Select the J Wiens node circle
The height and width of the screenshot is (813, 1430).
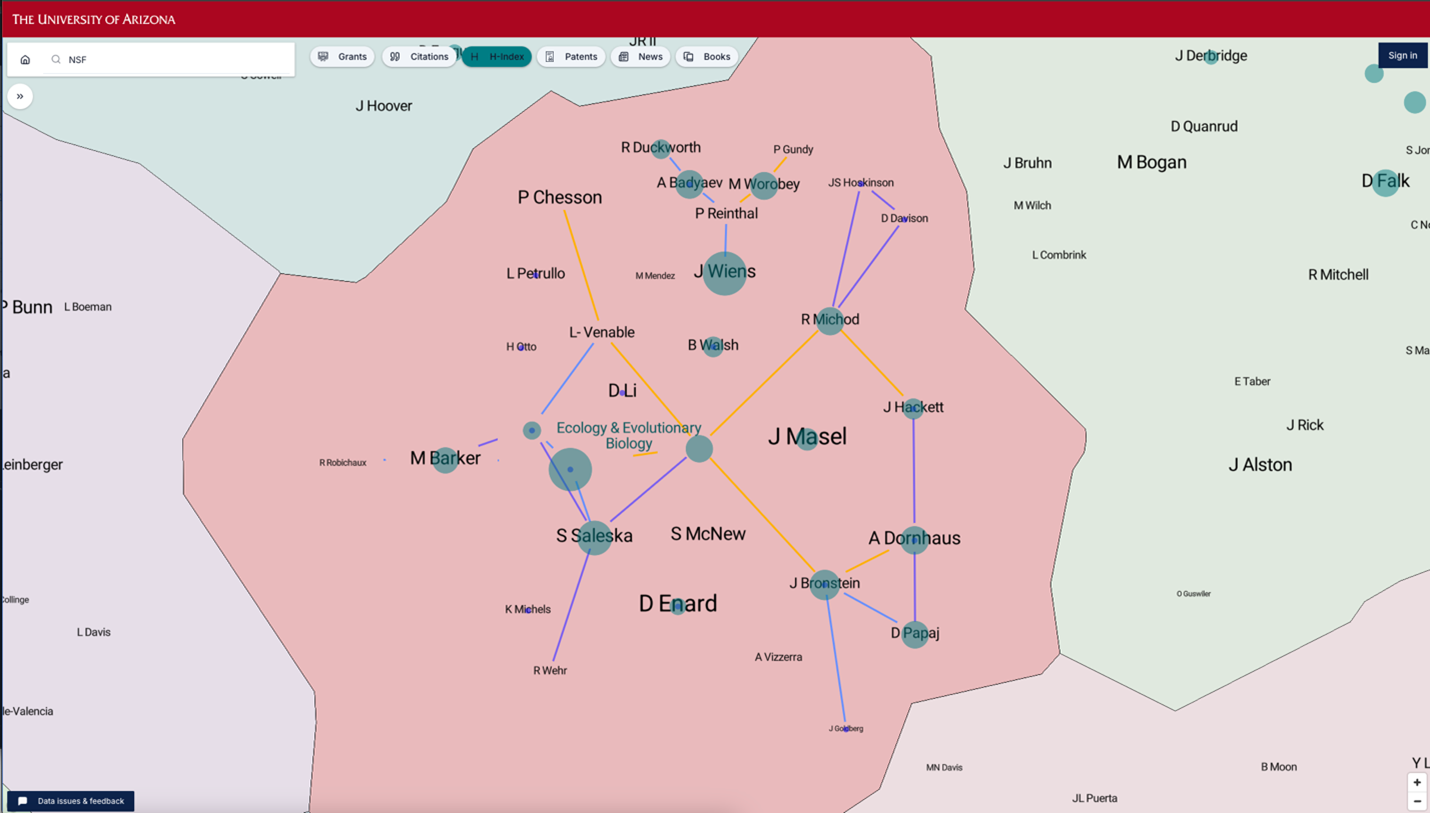(x=725, y=273)
